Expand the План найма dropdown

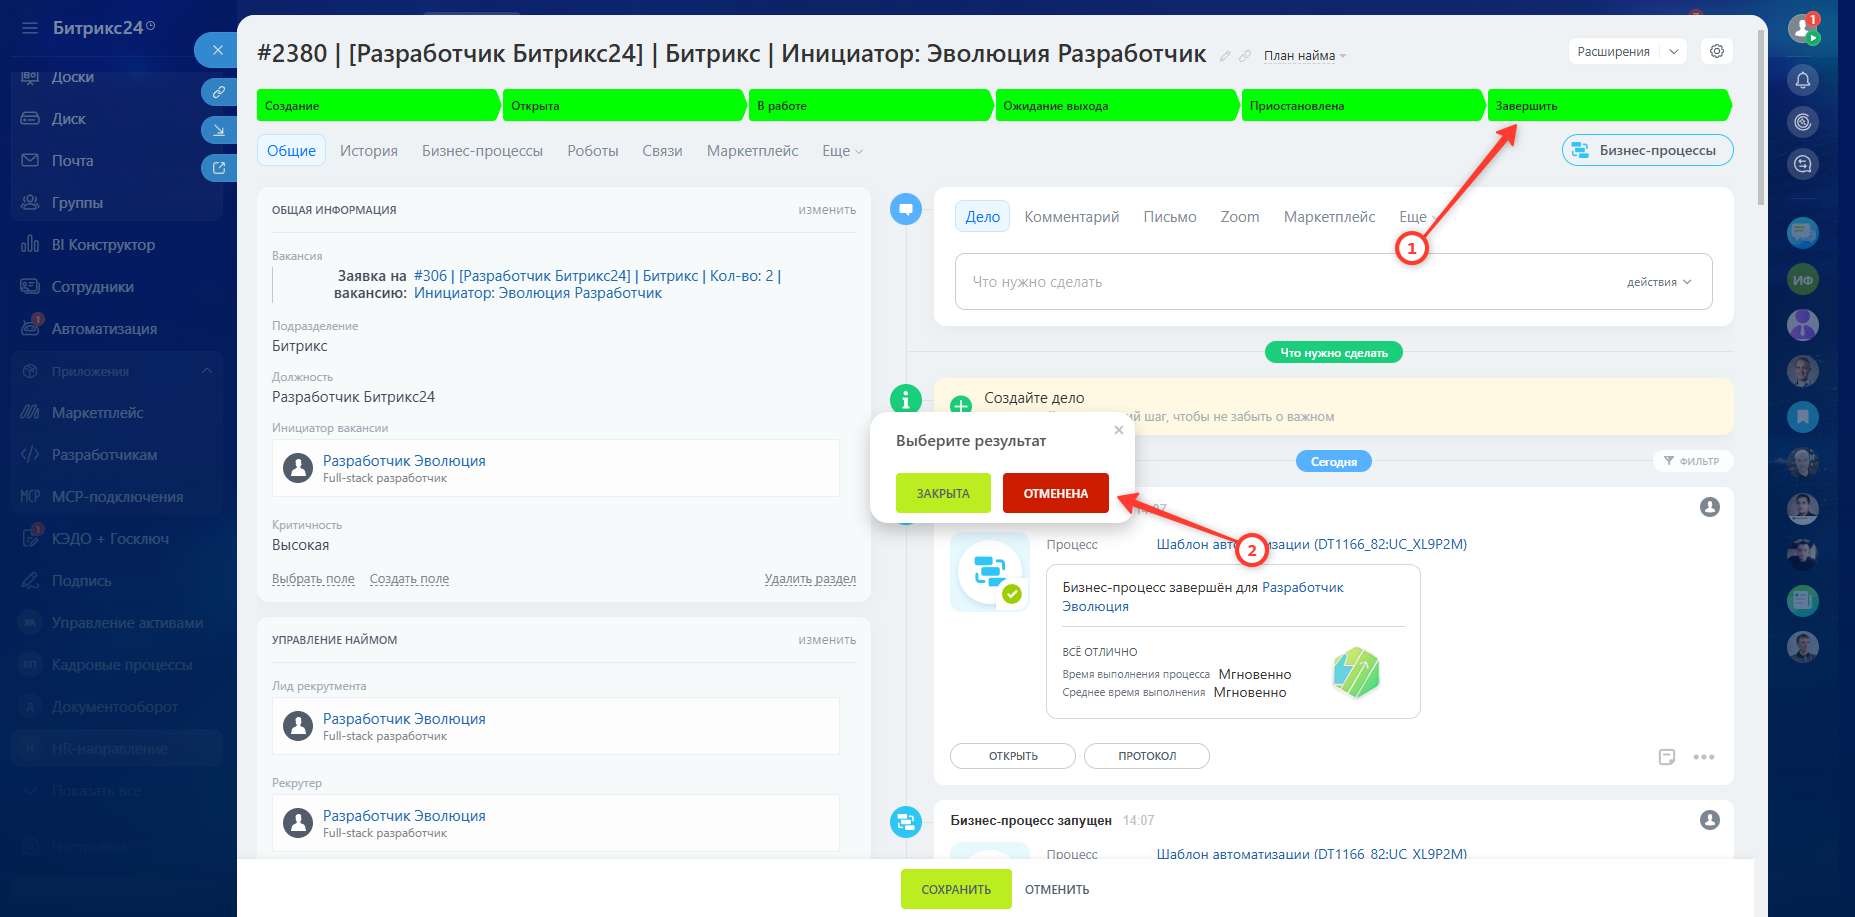pos(1305,56)
